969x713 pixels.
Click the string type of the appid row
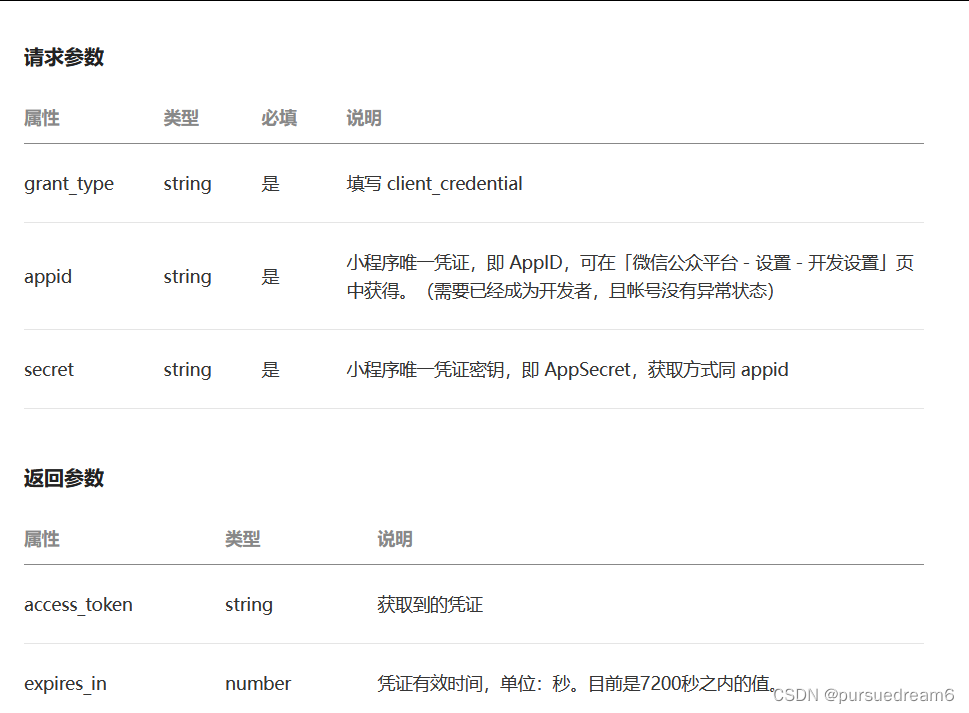click(187, 277)
